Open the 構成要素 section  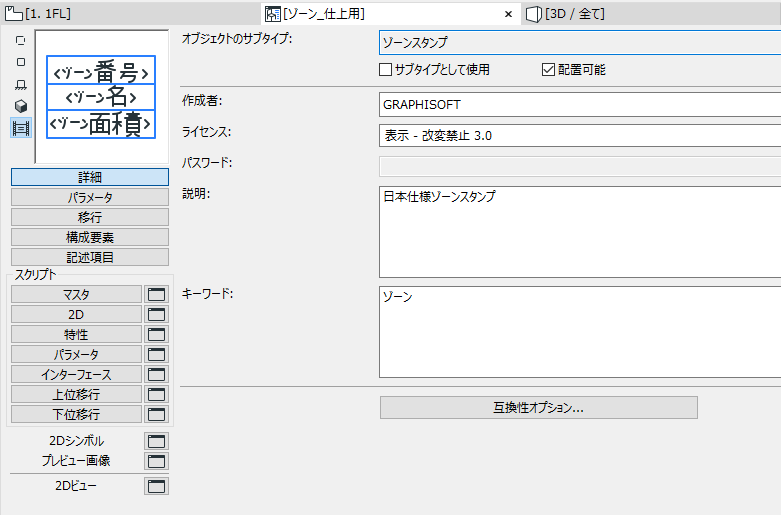(x=90, y=237)
